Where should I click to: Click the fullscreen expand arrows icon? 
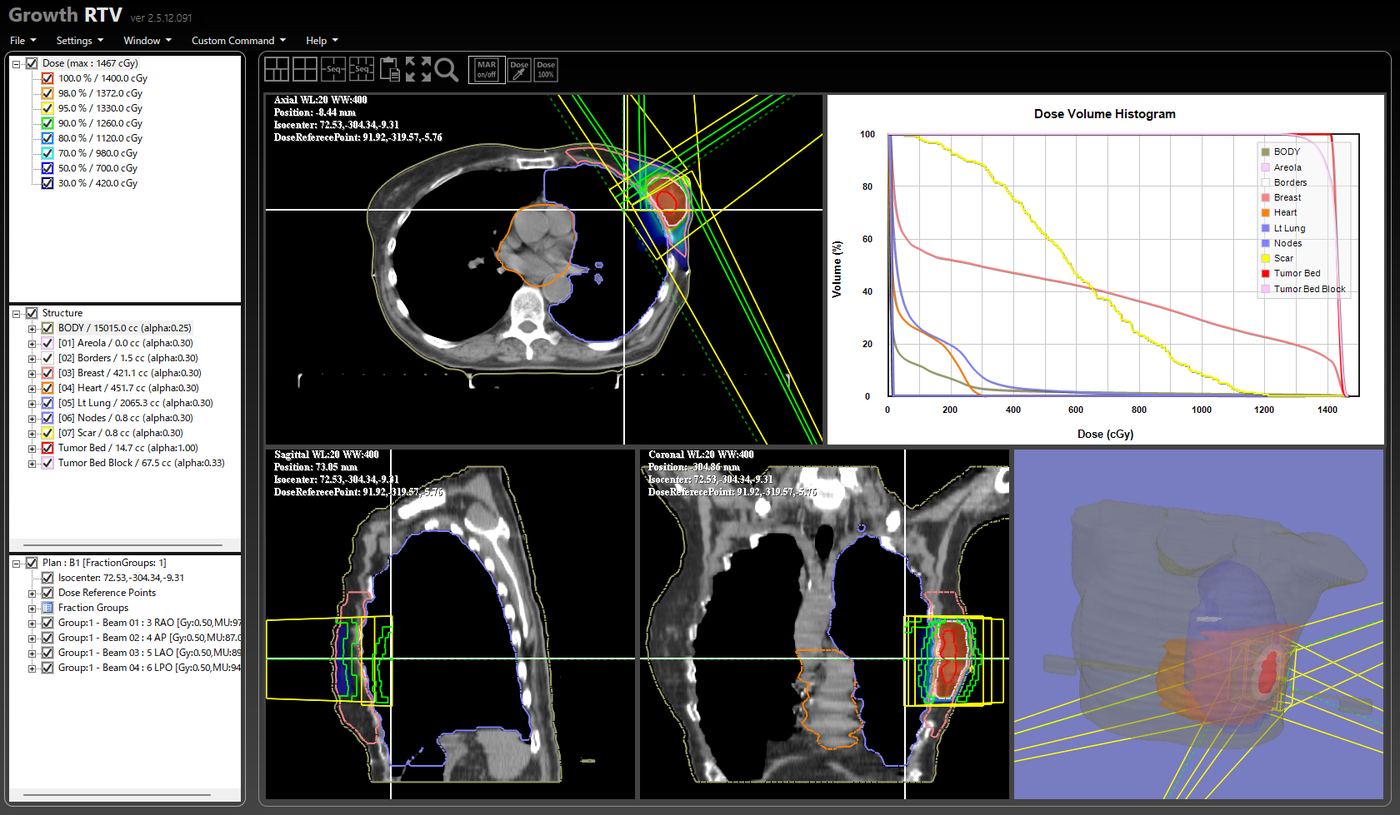(419, 69)
